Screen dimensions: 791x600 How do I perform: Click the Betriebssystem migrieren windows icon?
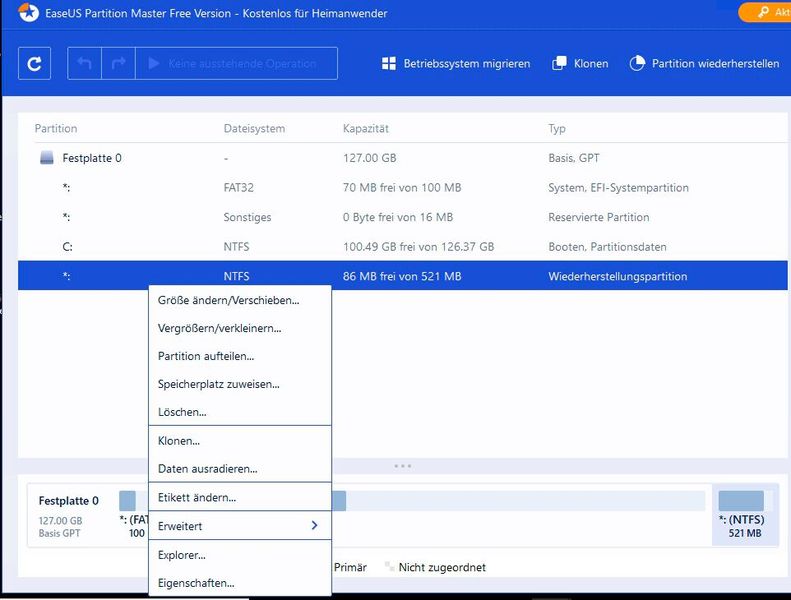[388, 64]
